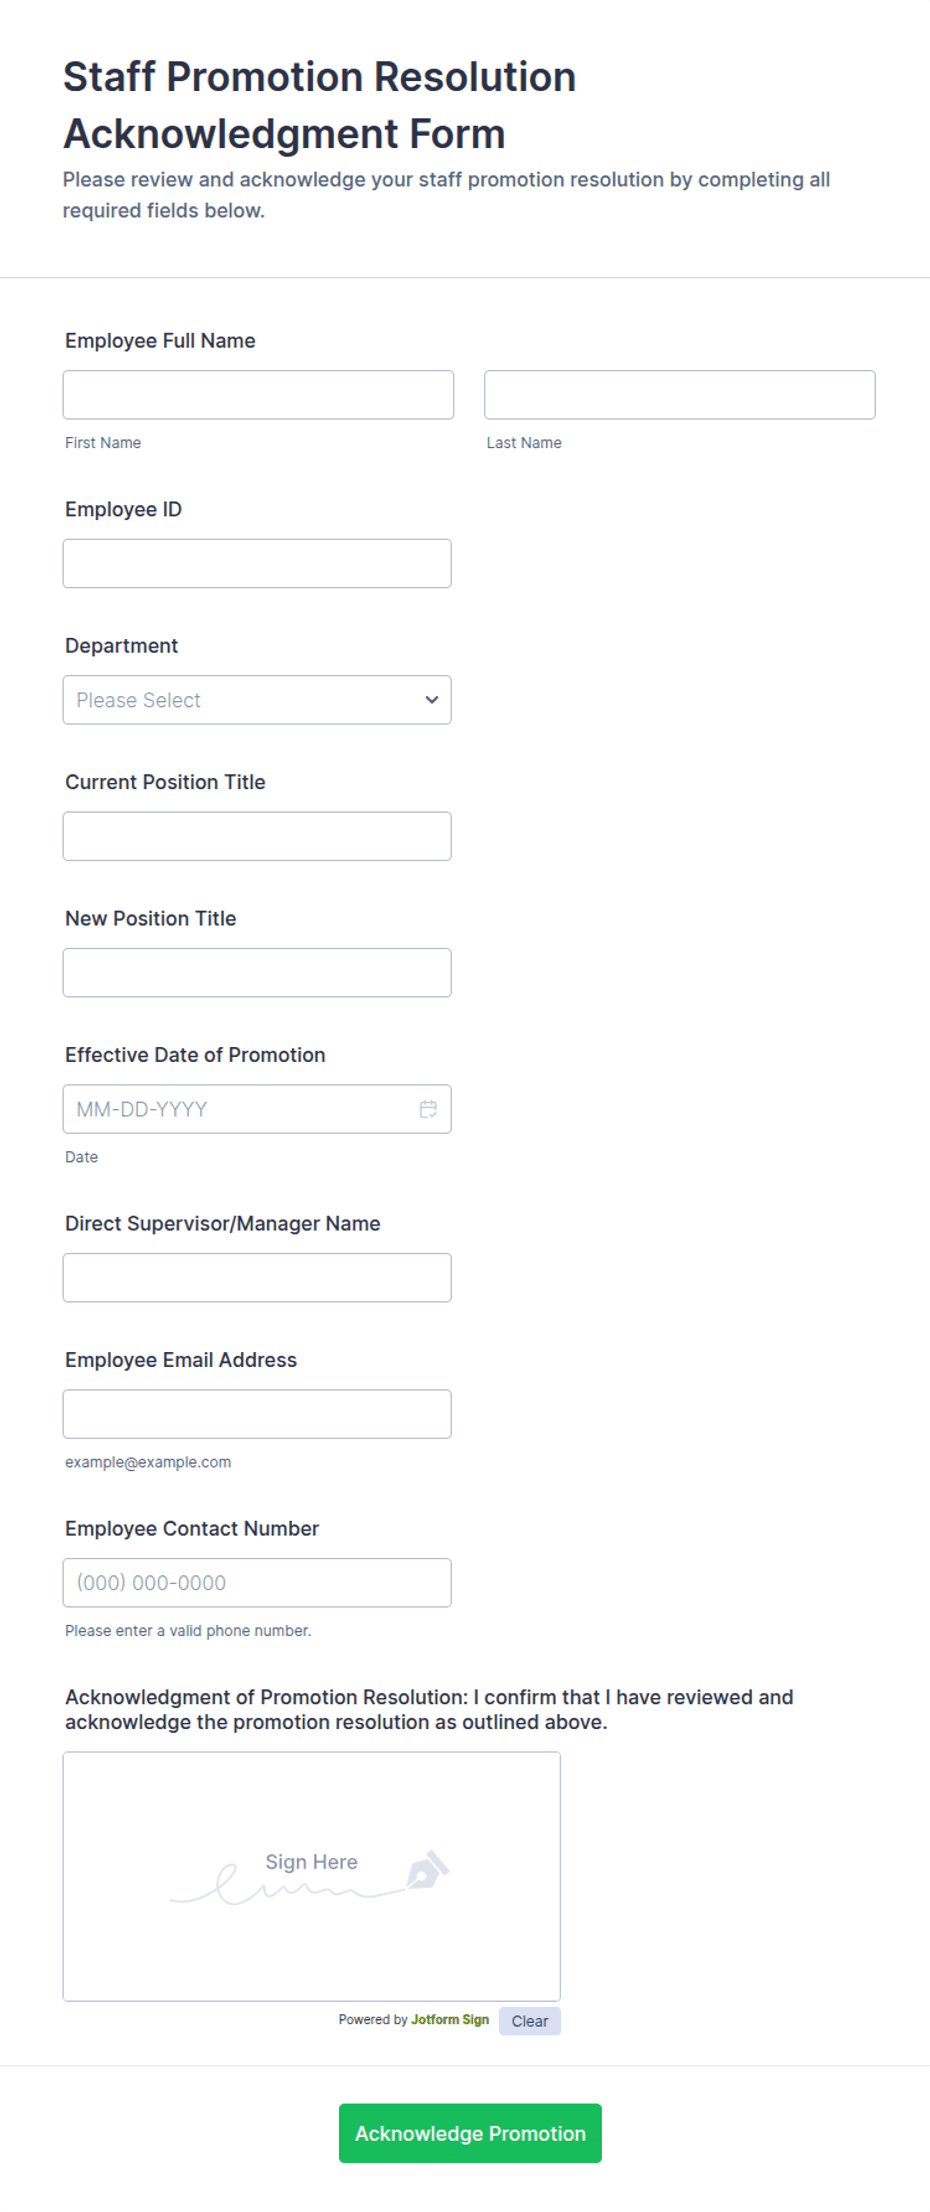The width and height of the screenshot is (930, 2212).
Task: Click the Sign Here signature pad
Action: tap(312, 1876)
